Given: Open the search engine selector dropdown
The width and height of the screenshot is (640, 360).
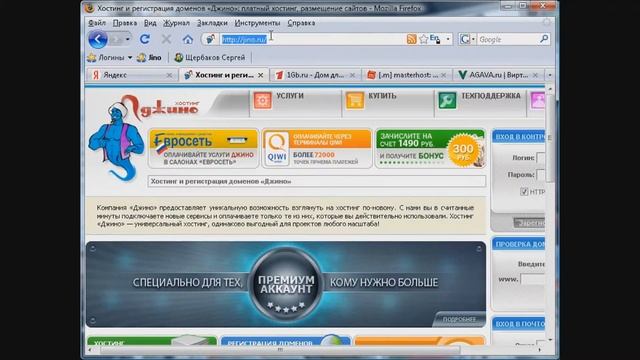Looking at the screenshot, I should coord(473,39).
